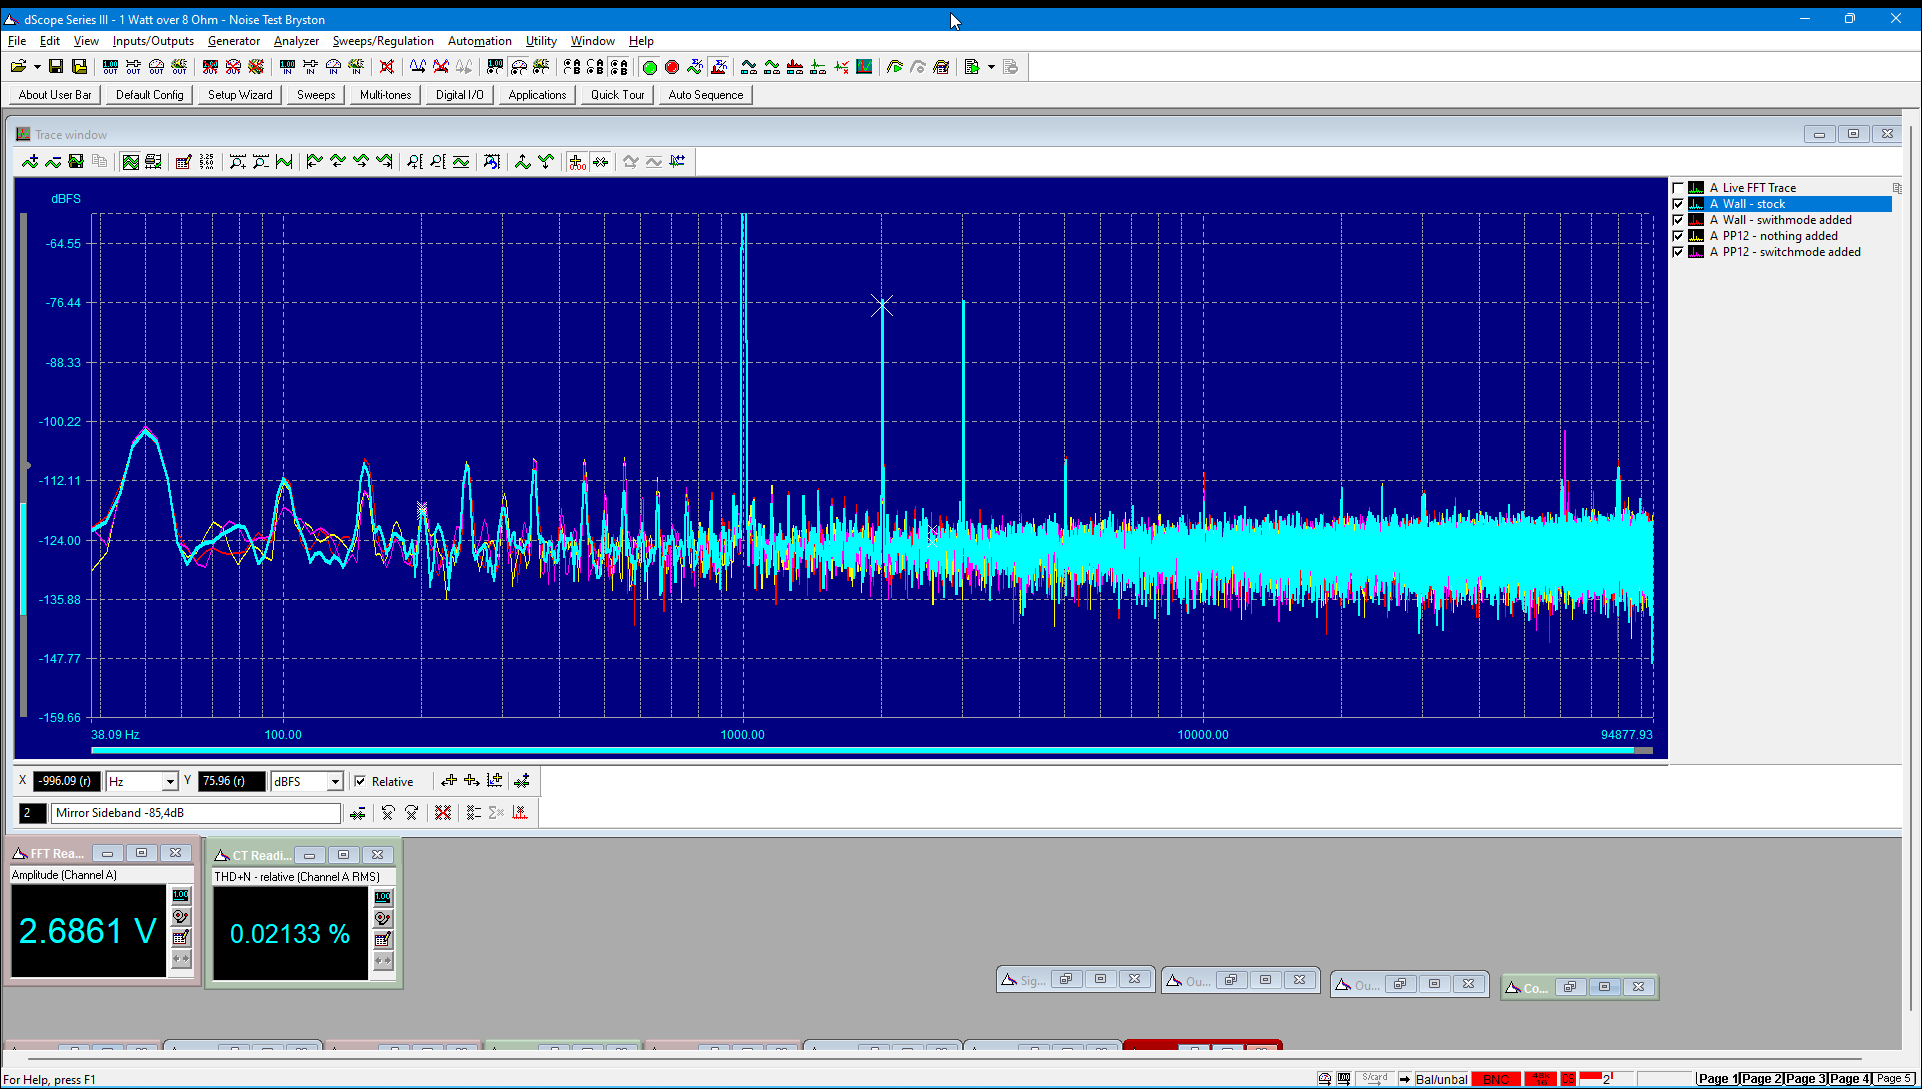Open the Automation menu
This screenshot has width=1922, height=1089.
(480, 41)
